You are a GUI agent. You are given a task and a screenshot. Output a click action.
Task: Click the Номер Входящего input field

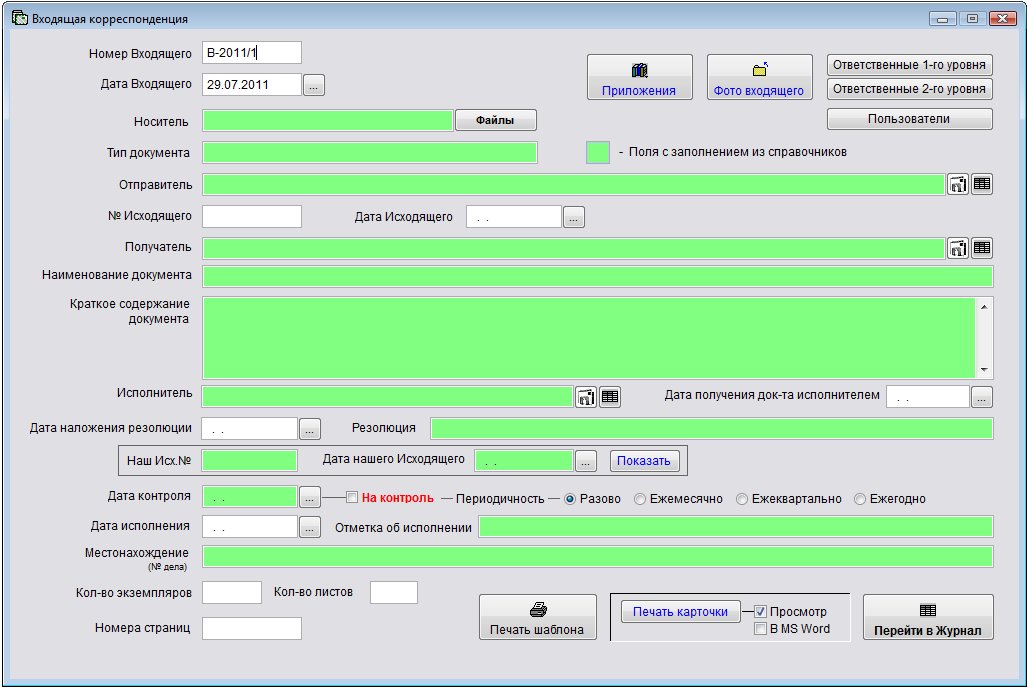point(251,53)
